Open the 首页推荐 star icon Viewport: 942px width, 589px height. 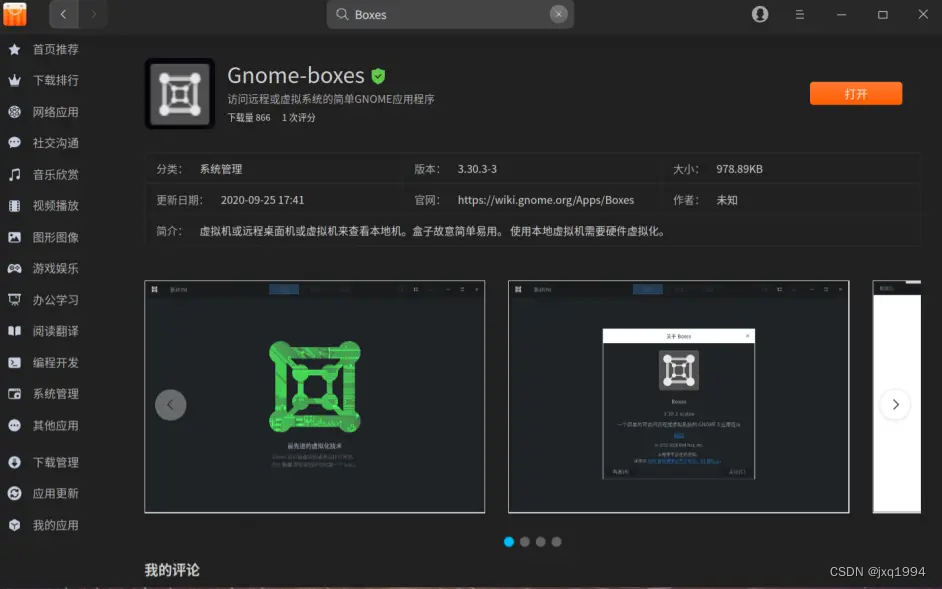click(14, 49)
